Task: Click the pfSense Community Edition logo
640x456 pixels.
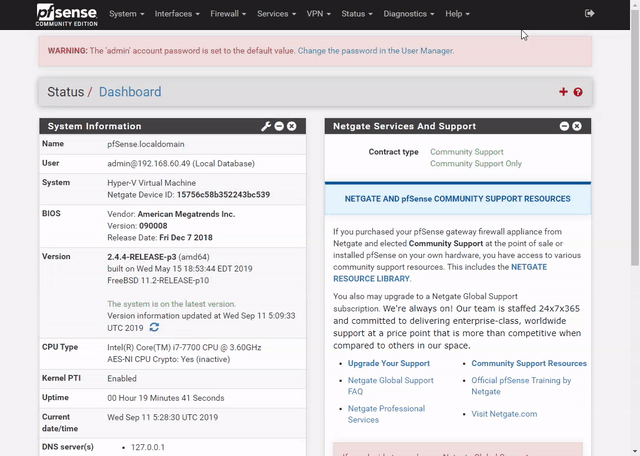Action: click(x=67, y=15)
